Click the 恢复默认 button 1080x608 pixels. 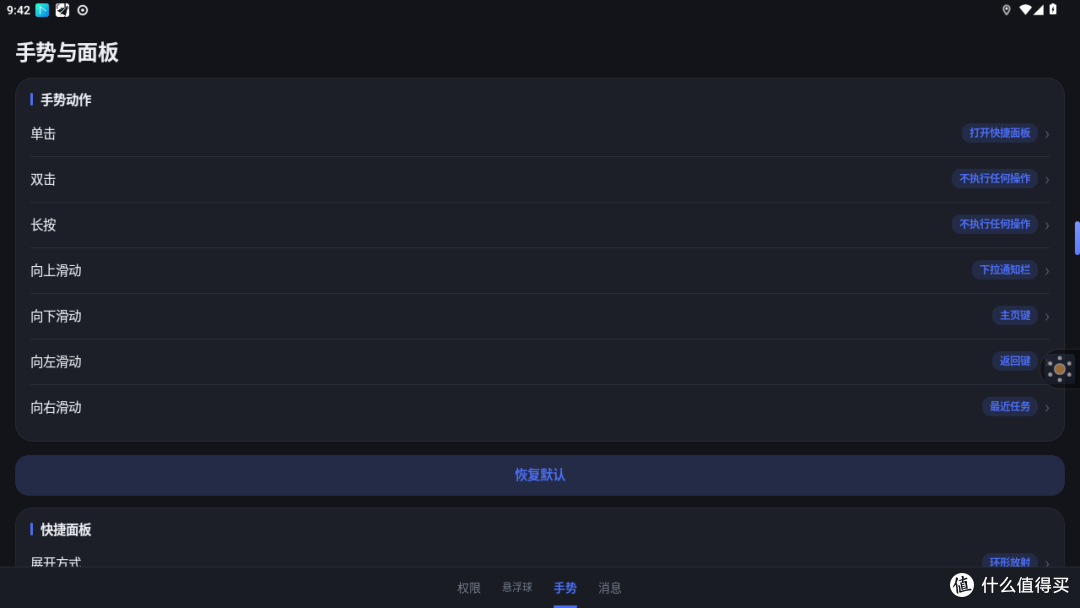tap(540, 475)
